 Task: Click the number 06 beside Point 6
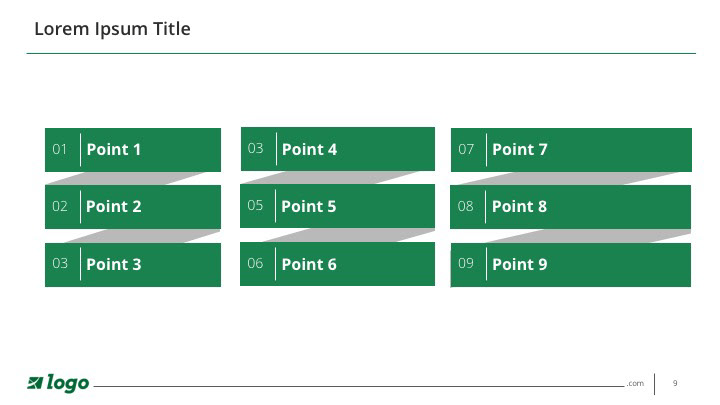pos(255,263)
